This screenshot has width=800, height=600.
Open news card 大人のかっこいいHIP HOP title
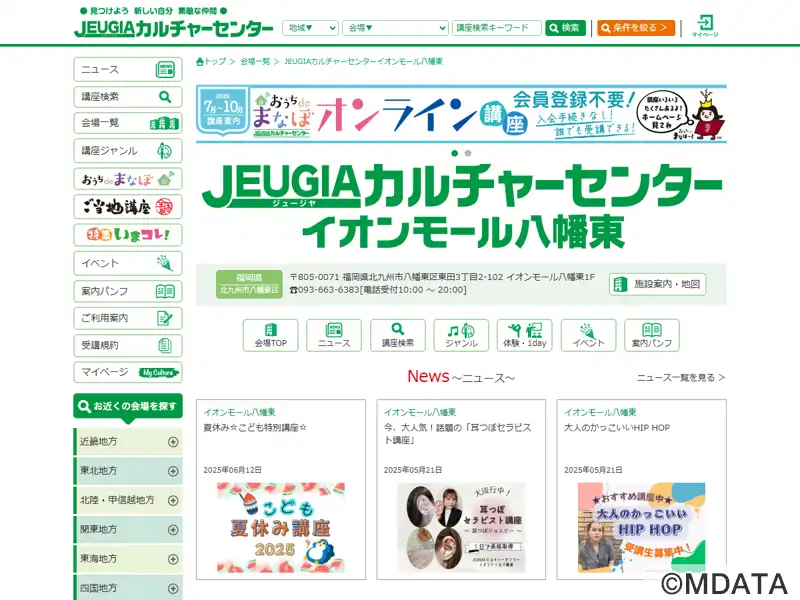[x=617, y=428]
